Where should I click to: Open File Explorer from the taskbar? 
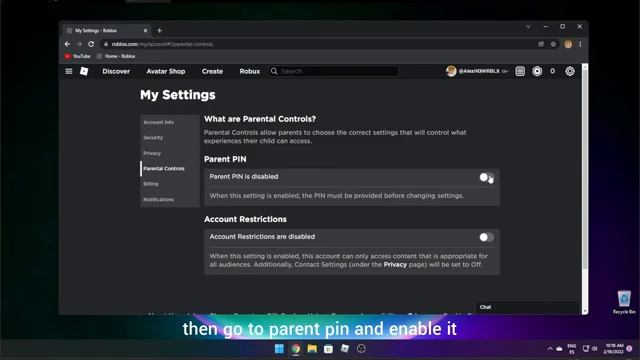[312, 349]
